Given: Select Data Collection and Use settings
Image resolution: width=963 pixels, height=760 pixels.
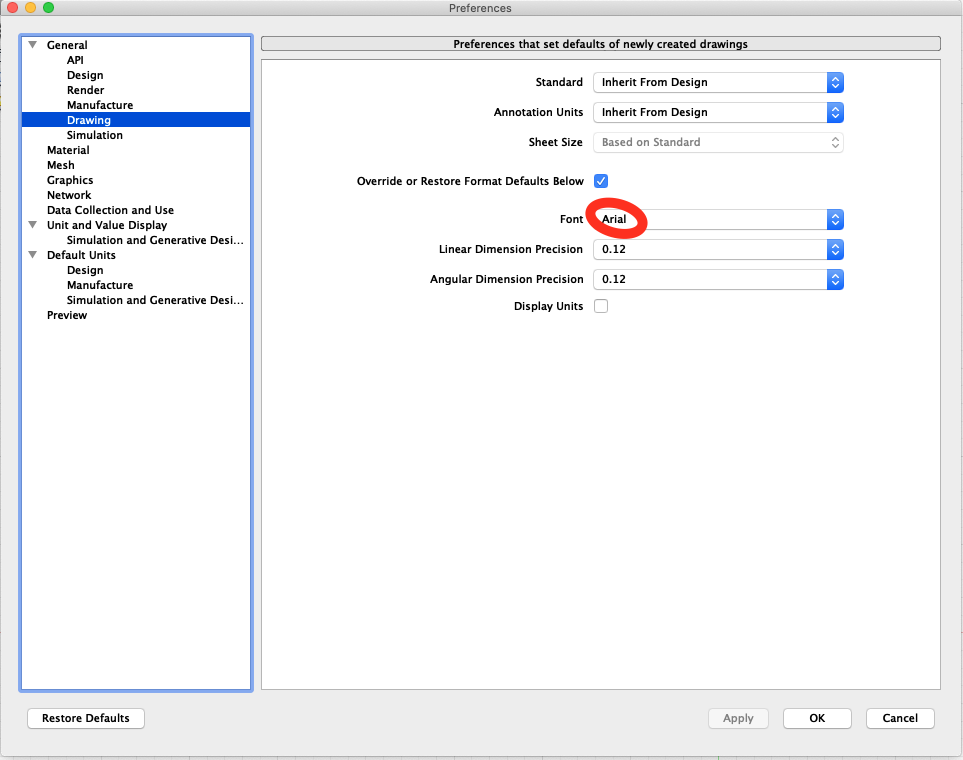Looking at the screenshot, I should pyautogui.click(x=110, y=210).
